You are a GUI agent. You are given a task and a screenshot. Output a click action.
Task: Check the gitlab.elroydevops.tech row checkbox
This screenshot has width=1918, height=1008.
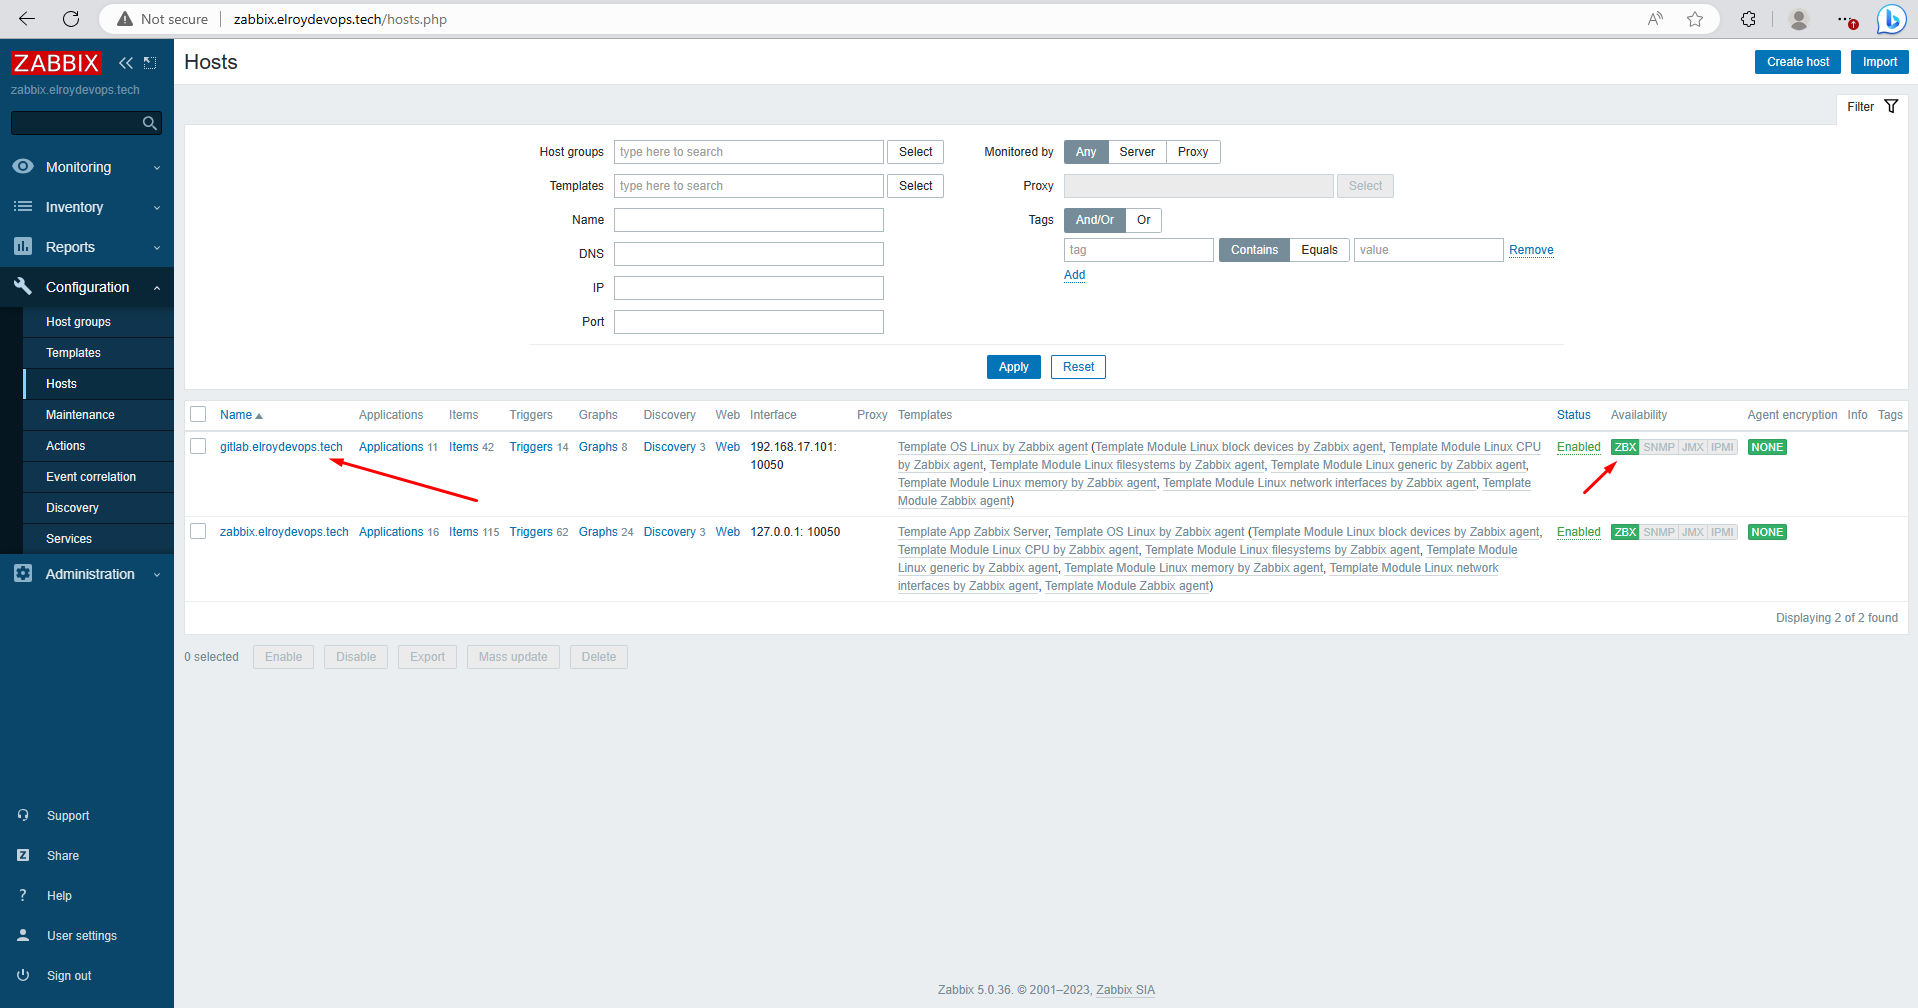pos(198,446)
